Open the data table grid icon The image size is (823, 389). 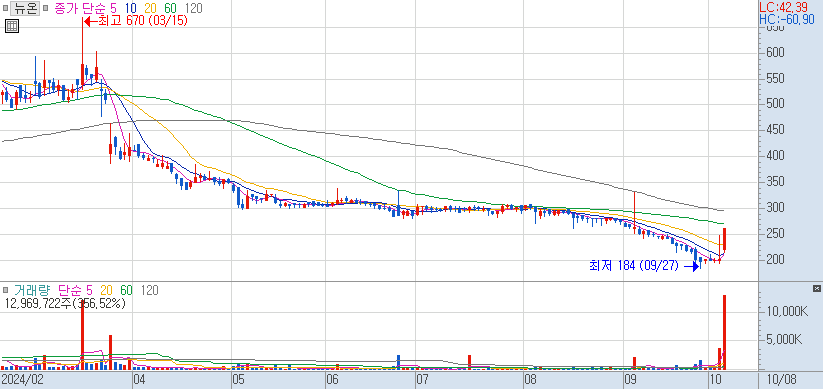pos(12,26)
